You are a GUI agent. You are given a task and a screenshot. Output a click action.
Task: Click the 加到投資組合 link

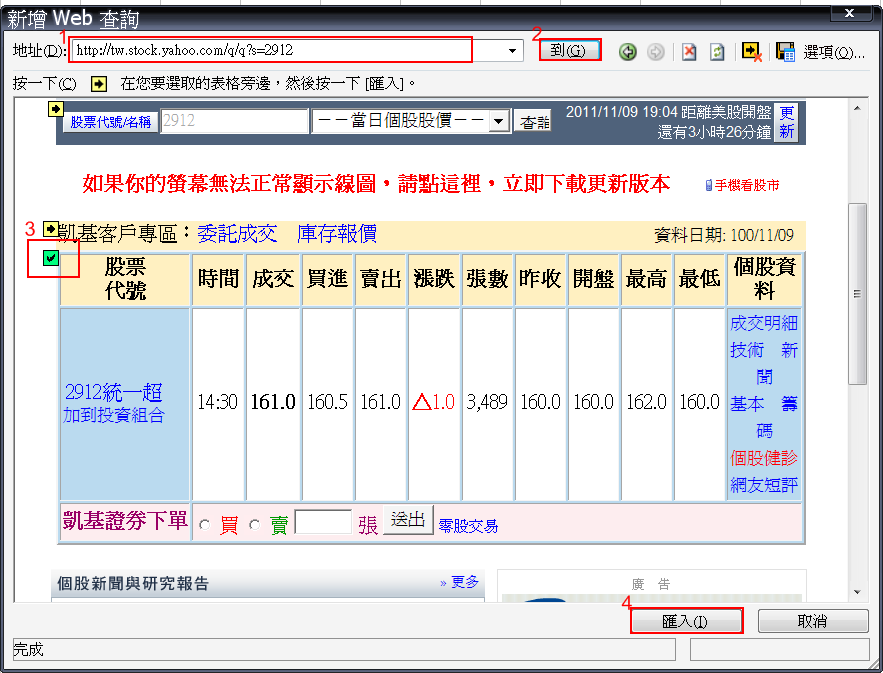[x=114, y=416]
